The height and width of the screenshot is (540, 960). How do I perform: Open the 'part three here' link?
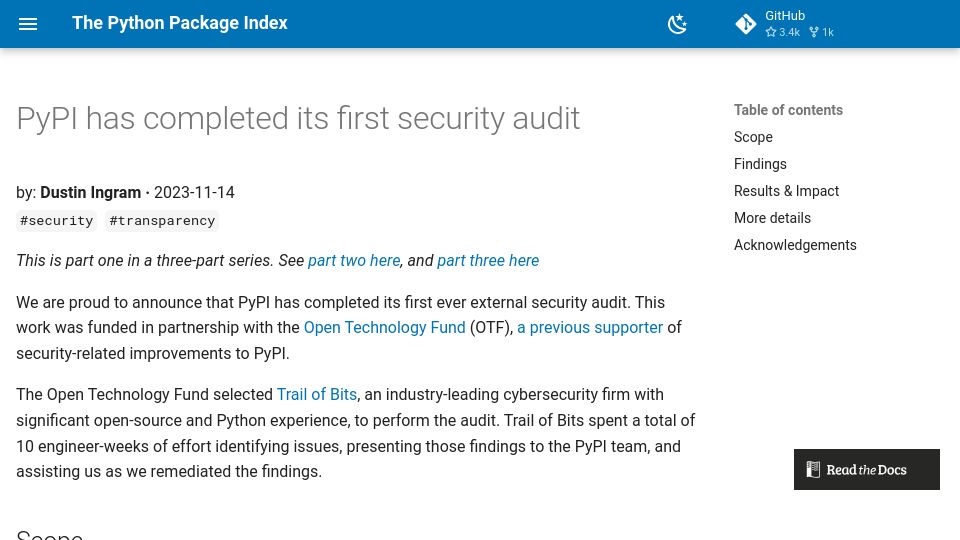[488, 260]
